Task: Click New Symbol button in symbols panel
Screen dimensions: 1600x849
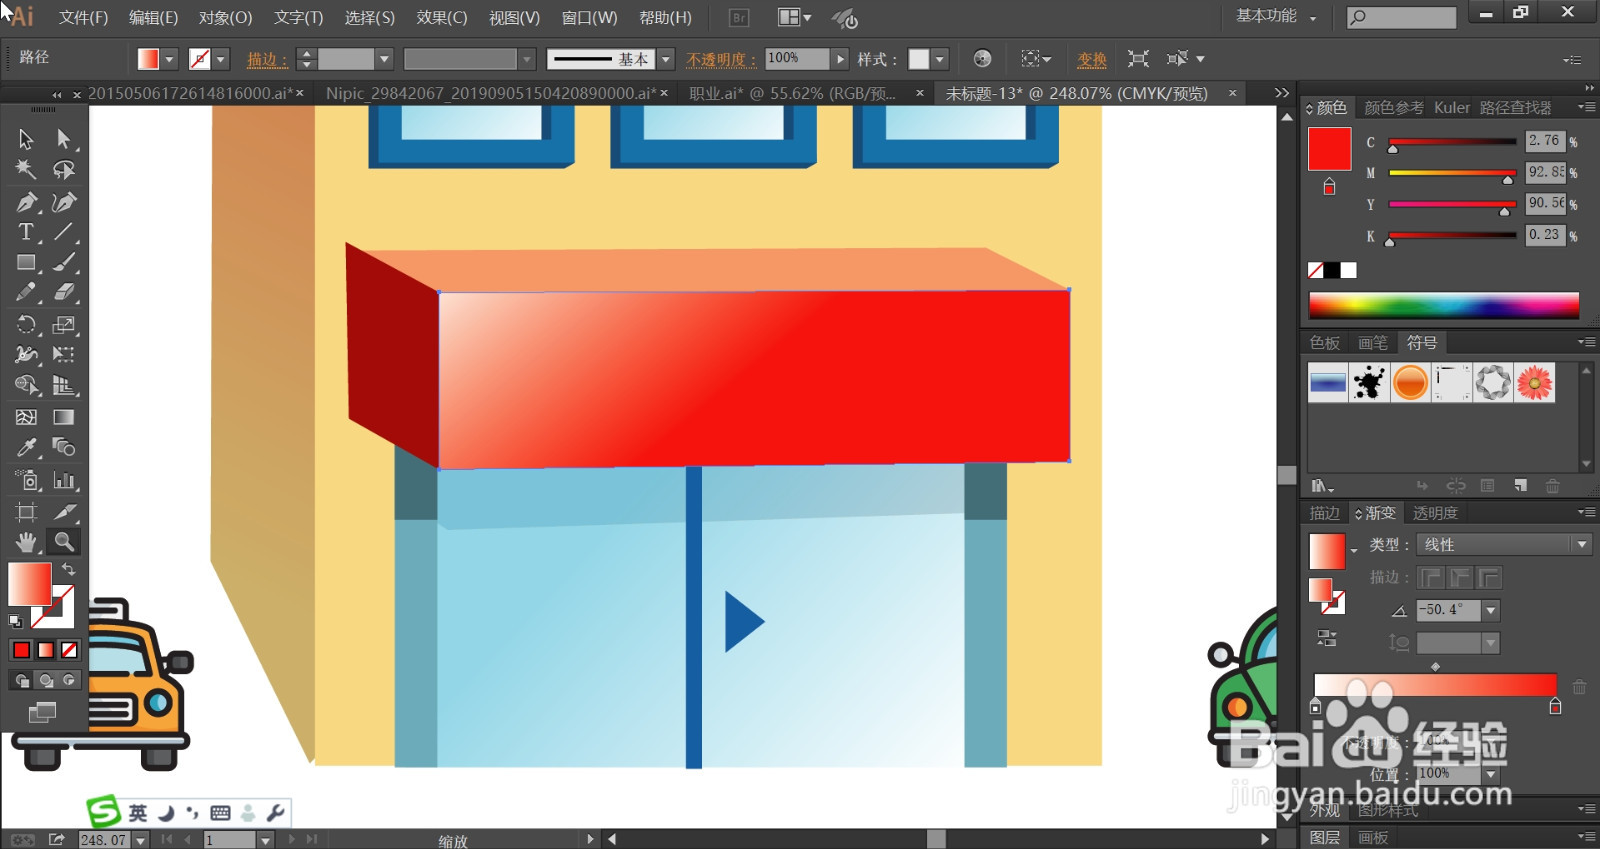Action: pyautogui.click(x=1520, y=486)
